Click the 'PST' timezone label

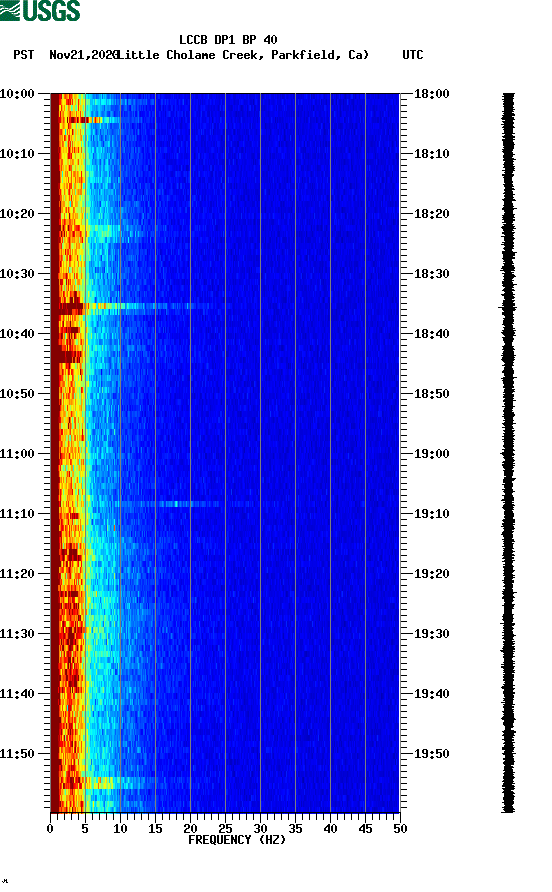(24, 55)
